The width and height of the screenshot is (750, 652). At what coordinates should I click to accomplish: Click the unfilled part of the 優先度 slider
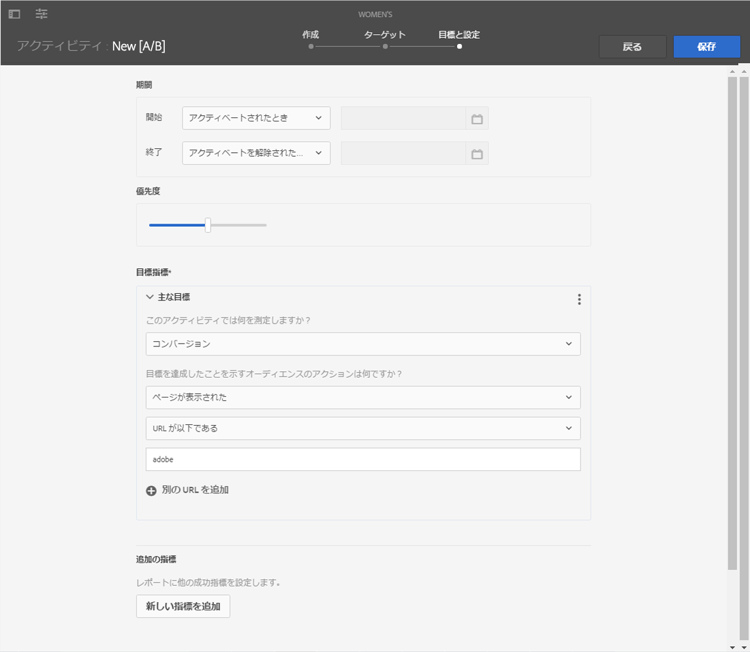[239, 225]
